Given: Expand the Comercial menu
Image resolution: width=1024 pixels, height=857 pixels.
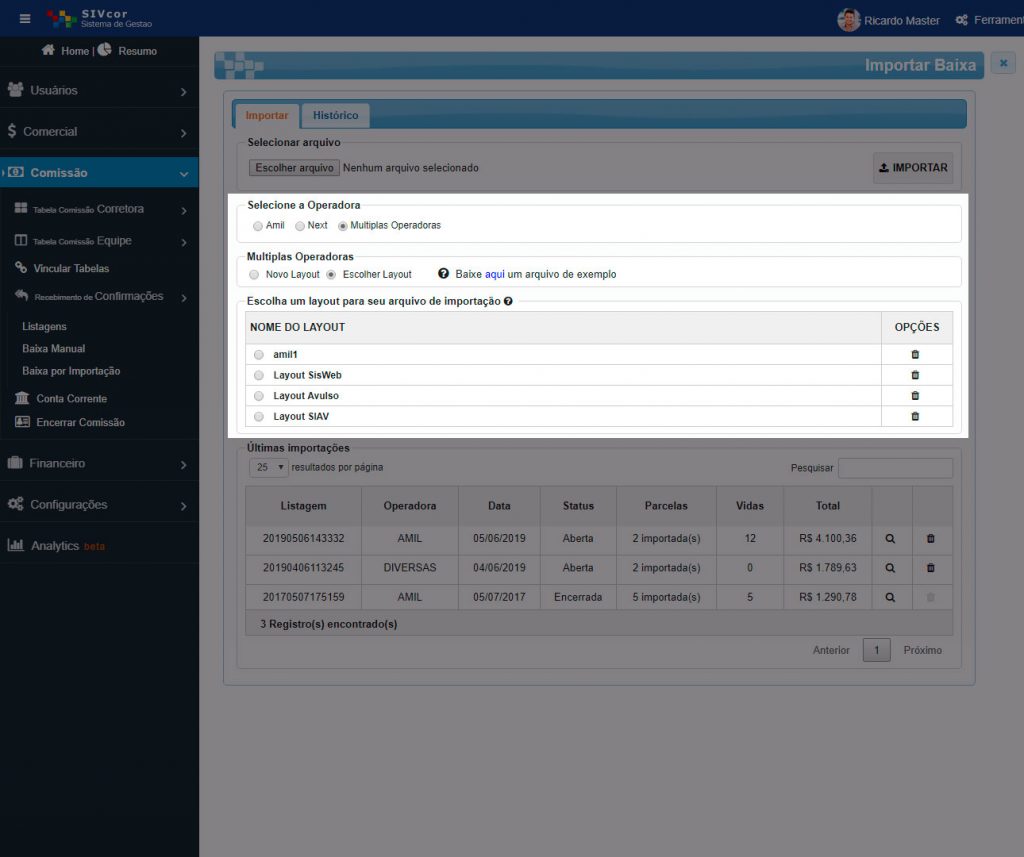Looking at the screenshot, I should [99, 132].
